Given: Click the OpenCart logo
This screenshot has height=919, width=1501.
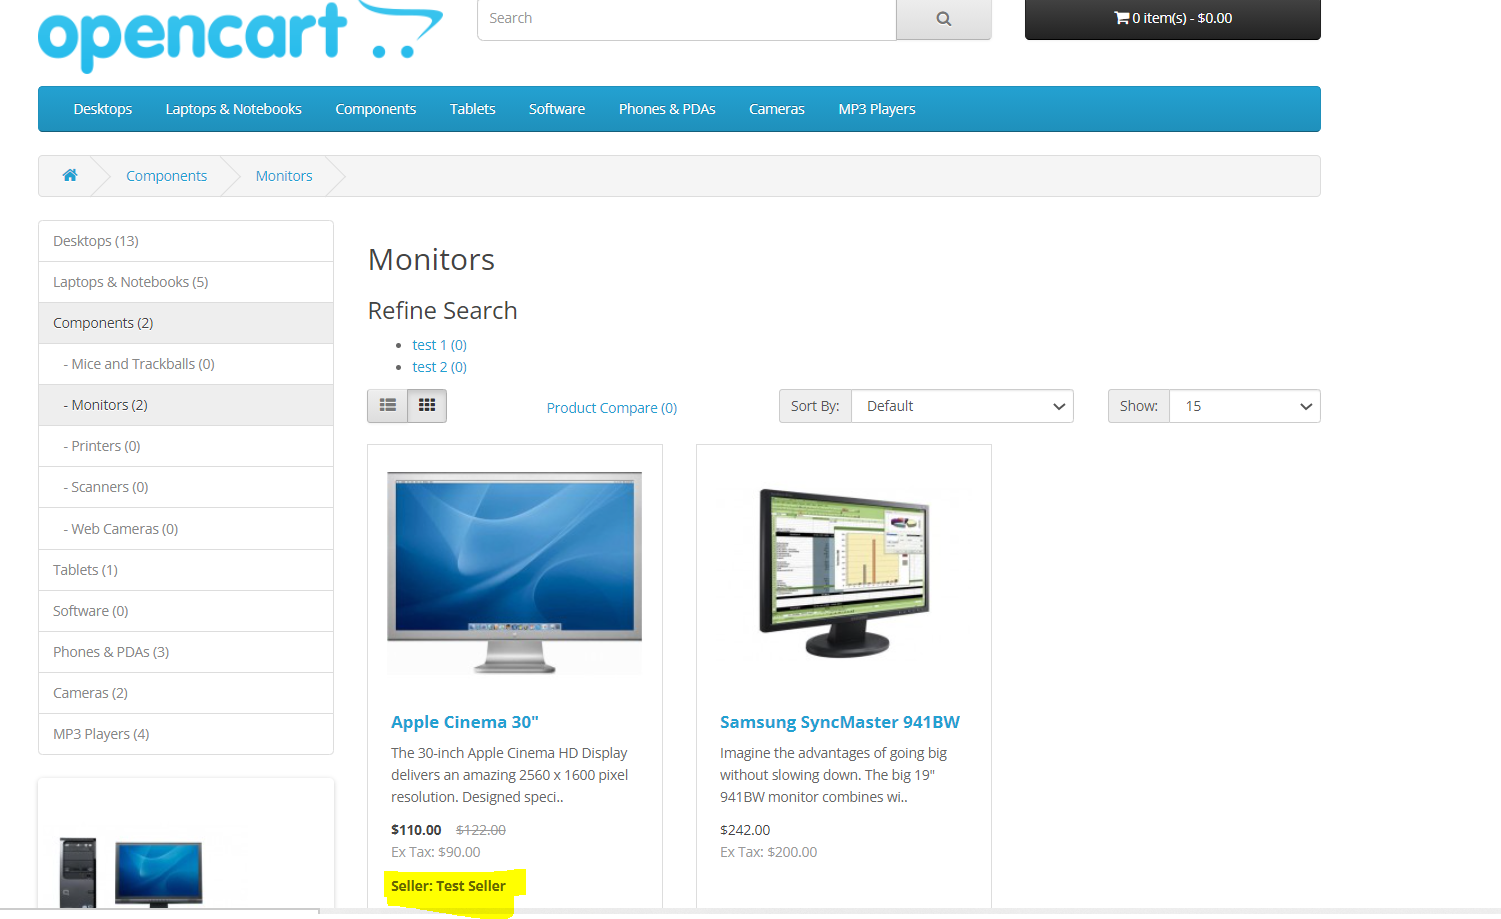Looking at the screenshot, I should click(240, 35).
